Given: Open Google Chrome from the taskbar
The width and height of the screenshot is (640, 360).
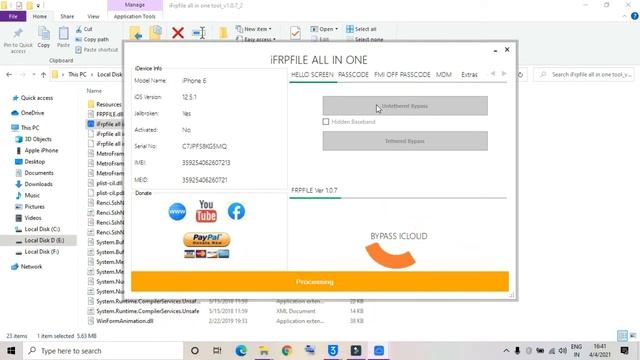Looking at the screenshot, I should coord(287,351).
